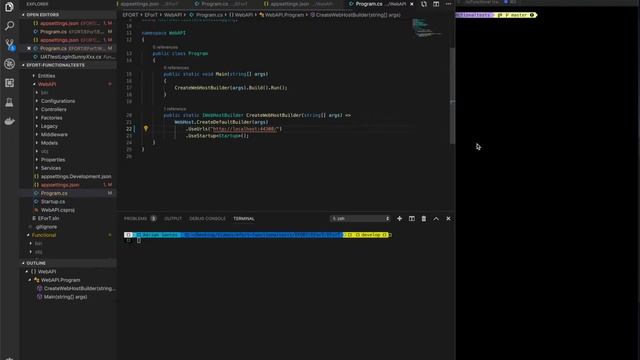Split the editor with the split icon
This screenshot has width=640, height=360.
point(436,4)
